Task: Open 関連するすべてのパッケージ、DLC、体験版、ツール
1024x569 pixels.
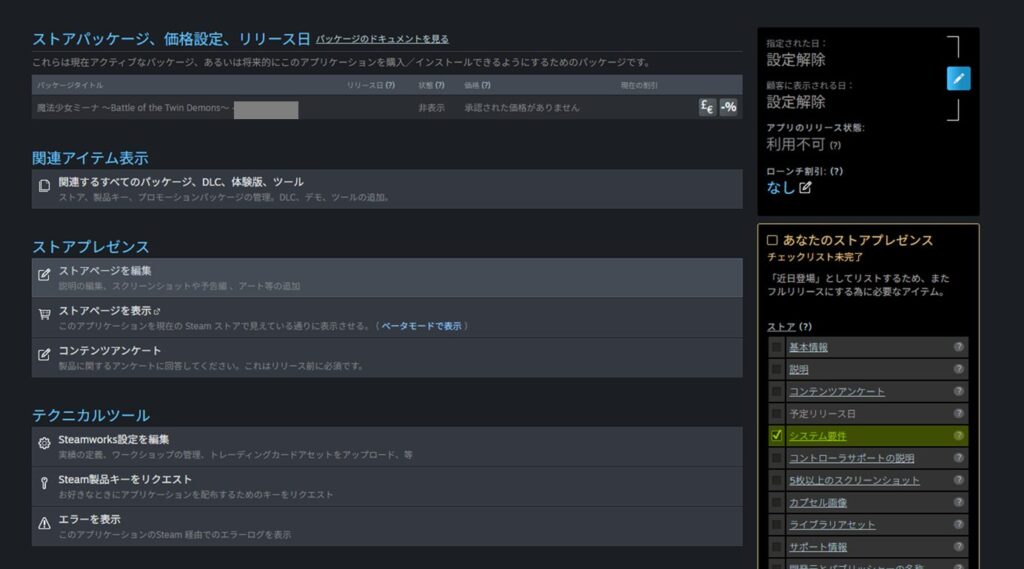Action: (x=181, y=182)
